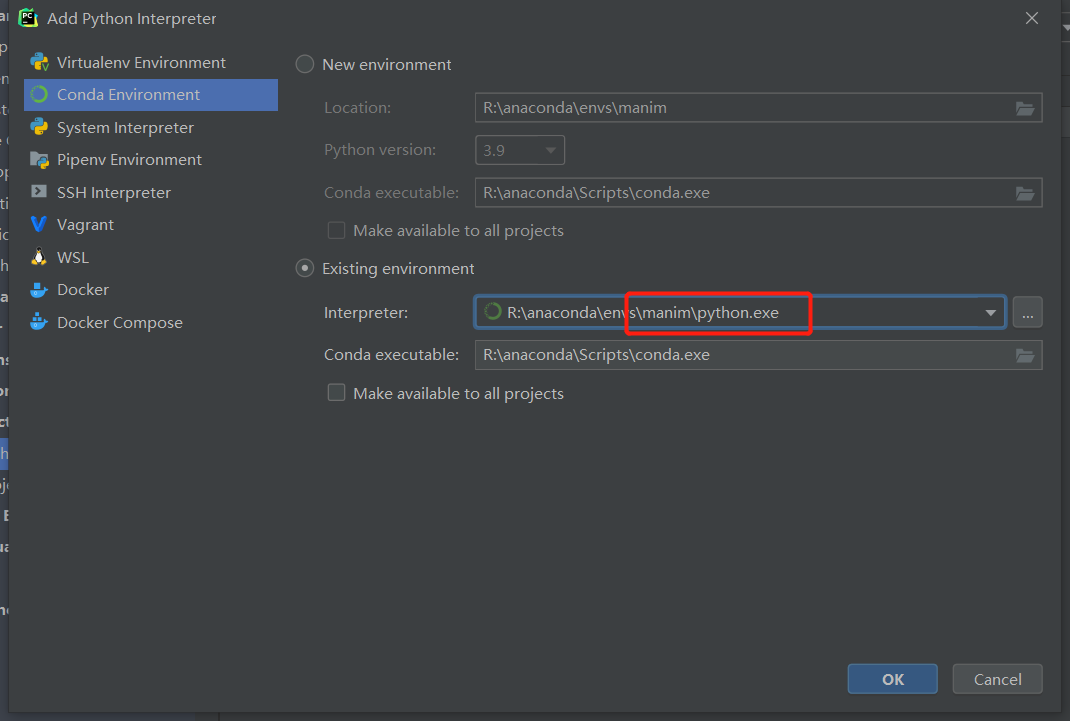Expand the Interpreter path dropdown arrow
The image size is (1070, 721).
coord(990,312)
